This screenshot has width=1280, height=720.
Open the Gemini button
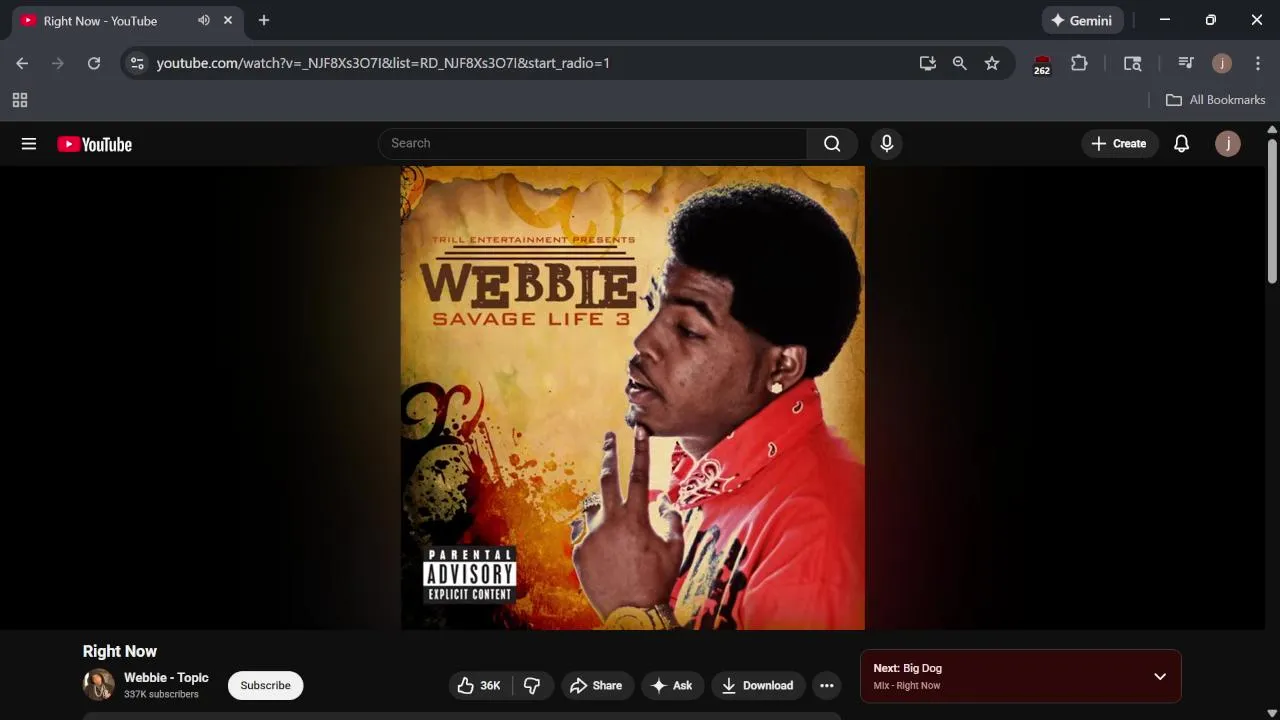(1082, 20)
